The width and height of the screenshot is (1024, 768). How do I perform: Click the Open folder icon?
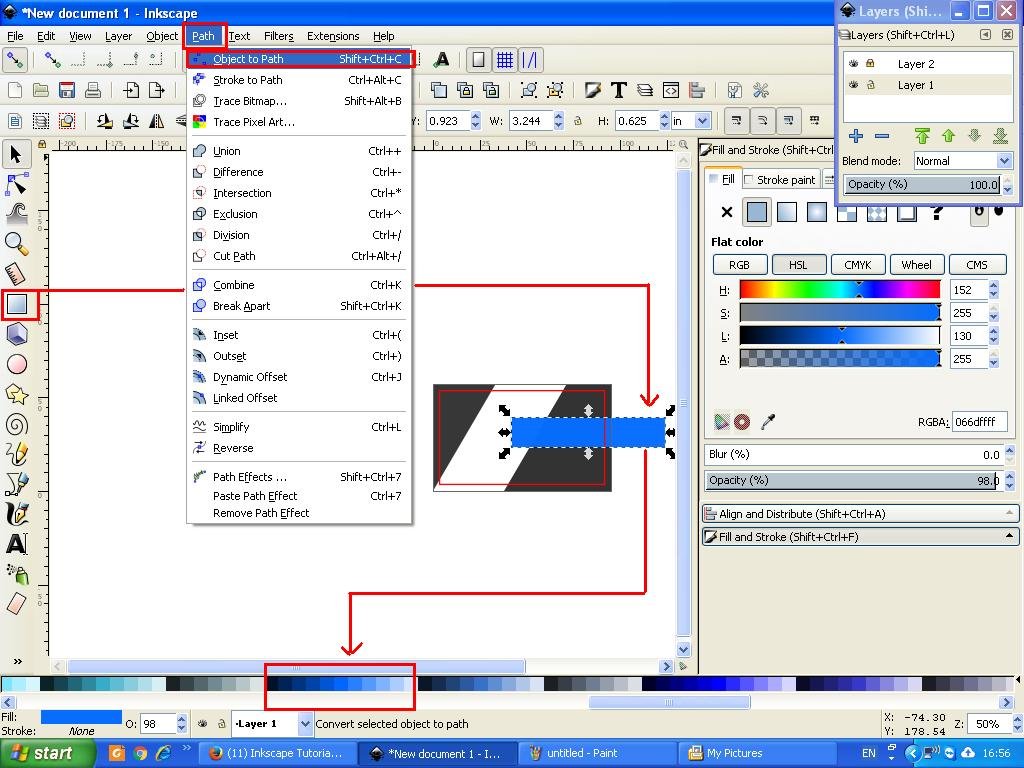click(41, 90)
